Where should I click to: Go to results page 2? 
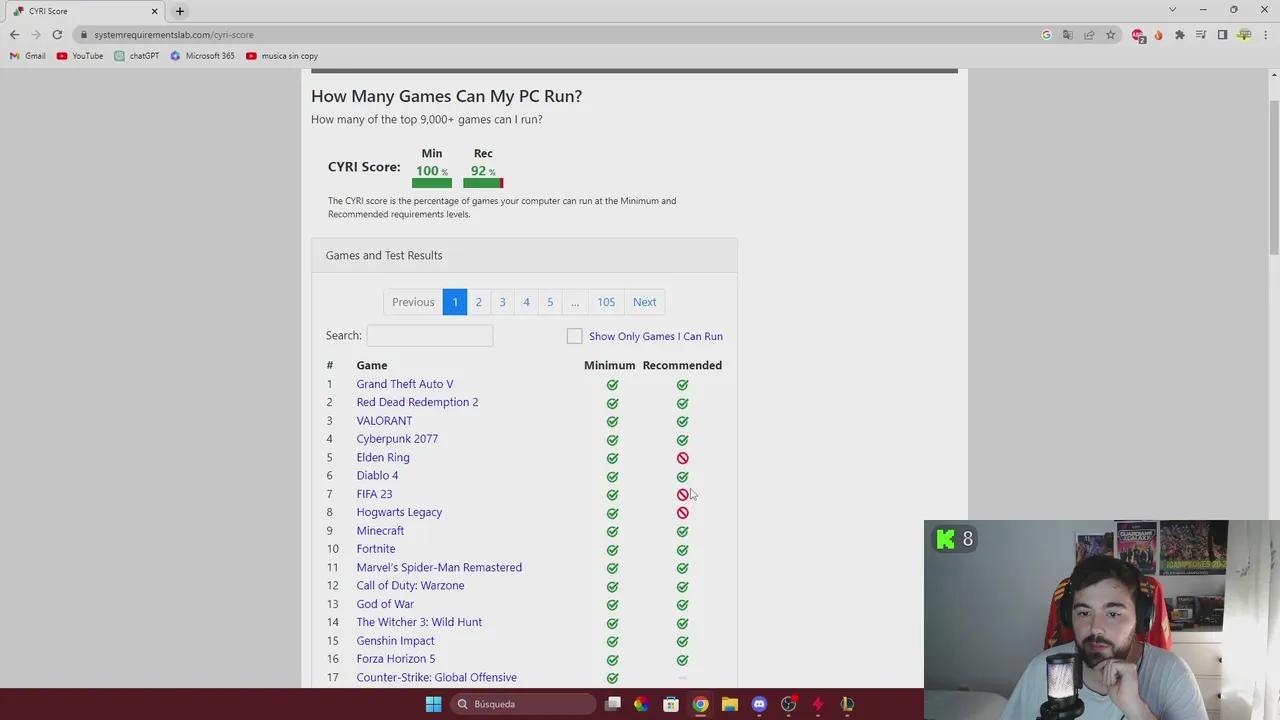point(478,302)
